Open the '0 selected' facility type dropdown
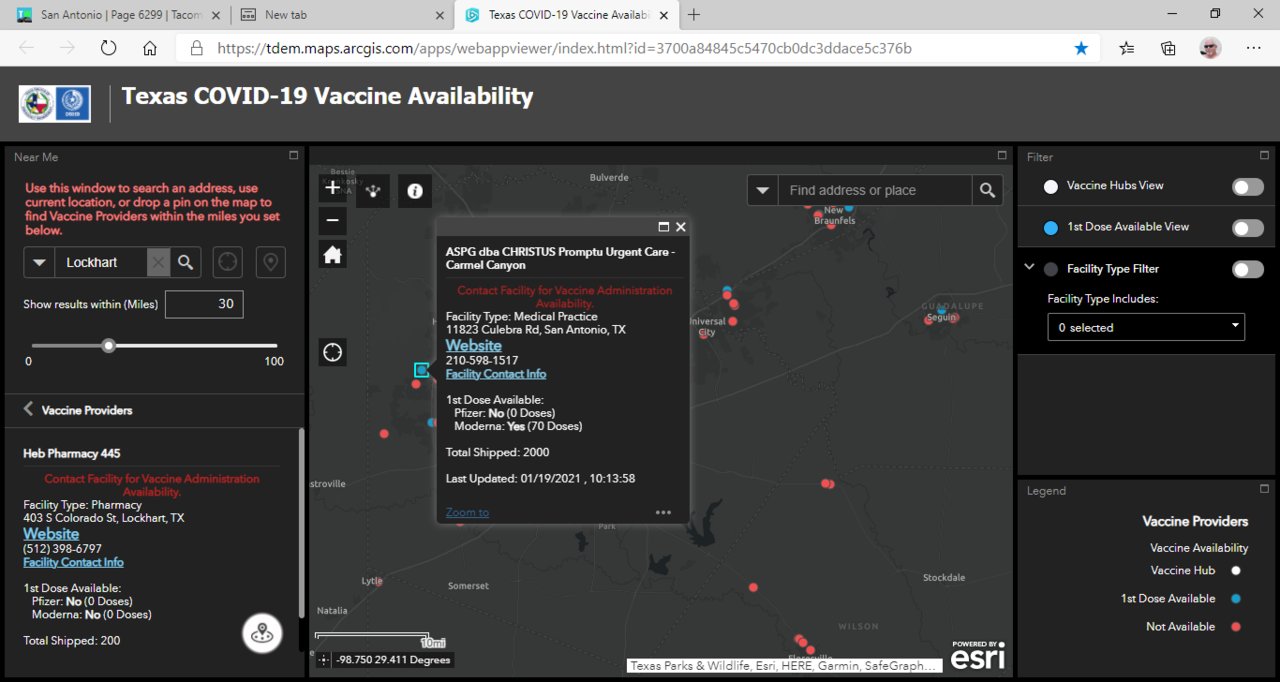This screenshot has height=682, width=1280. (1146, 327)
